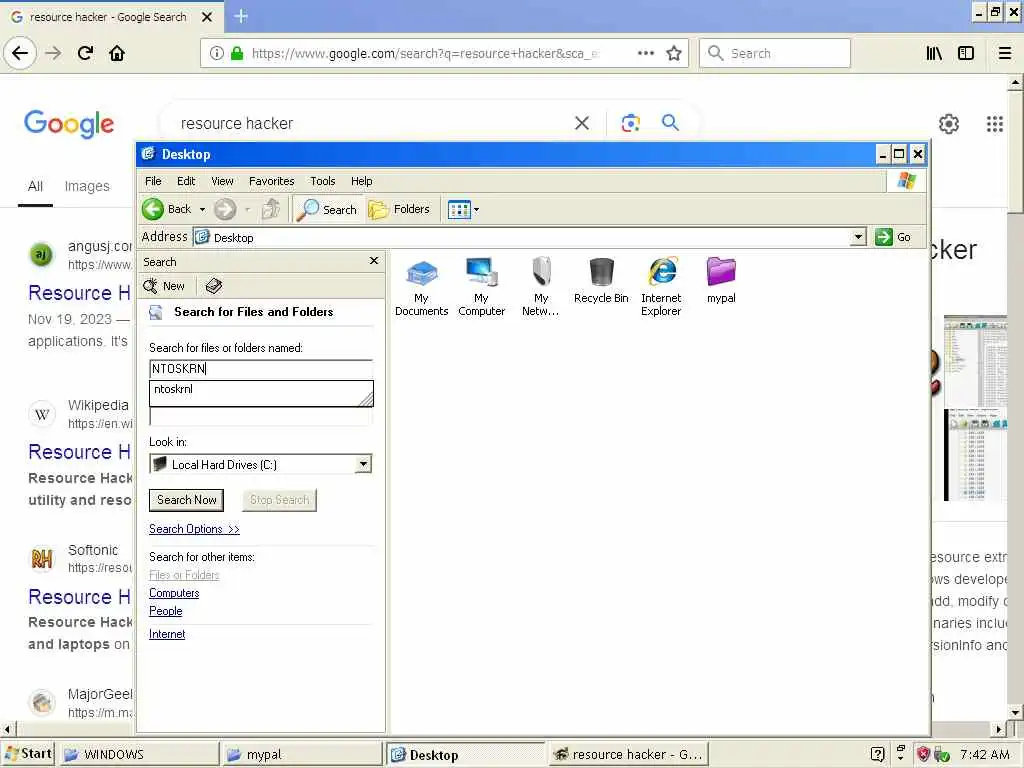This screenshot has width=1024, height=768.
Task: Click the People search link
Action: 165,611
